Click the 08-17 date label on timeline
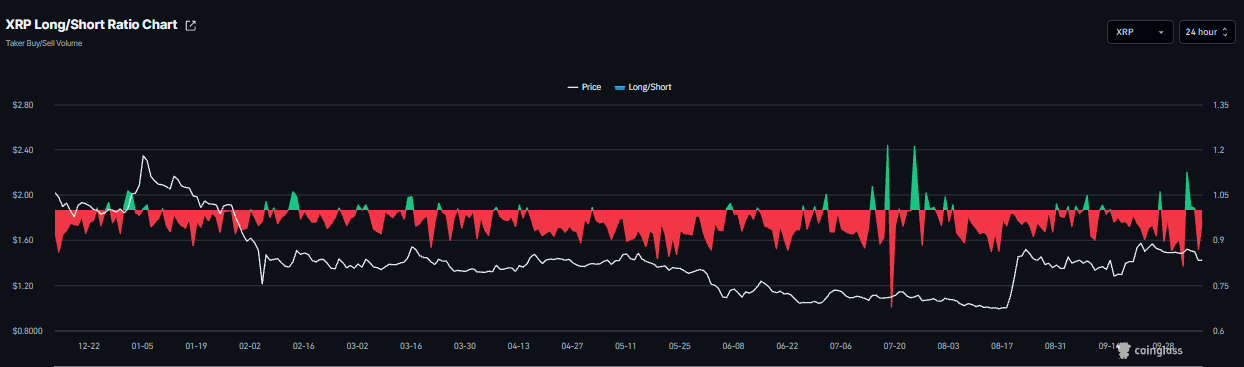 (x=1002, y=346)
